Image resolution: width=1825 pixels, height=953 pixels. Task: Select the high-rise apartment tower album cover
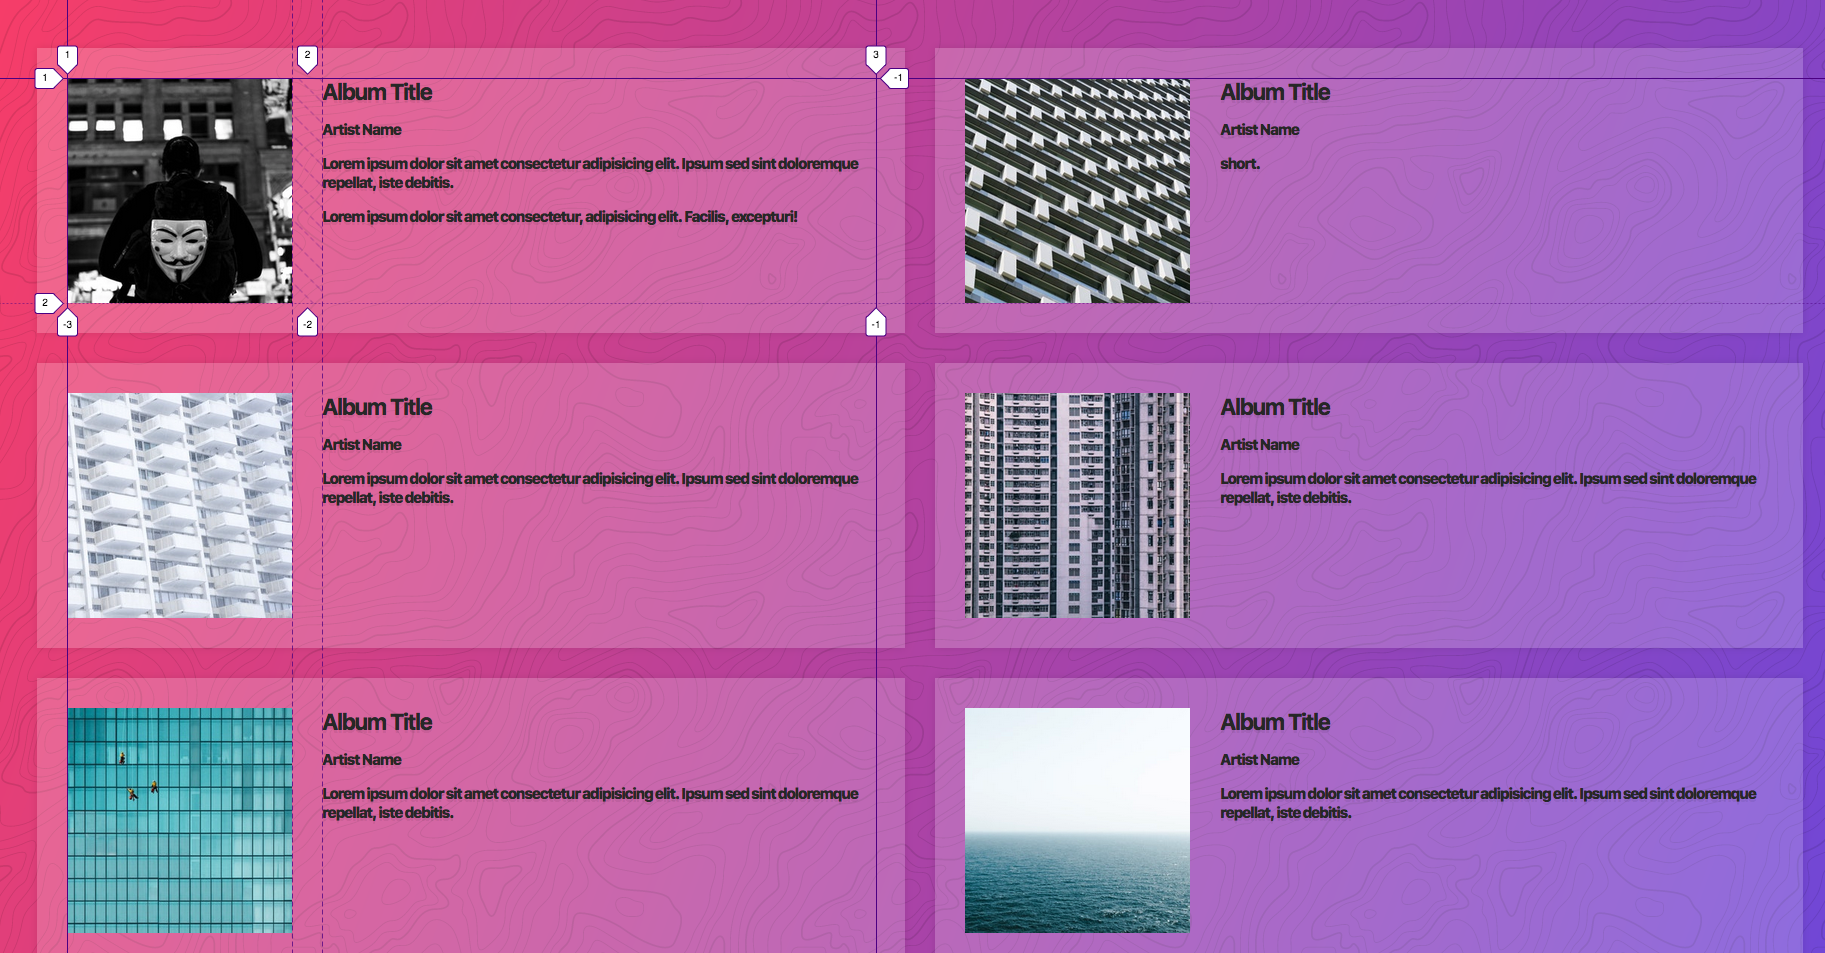1076,505
